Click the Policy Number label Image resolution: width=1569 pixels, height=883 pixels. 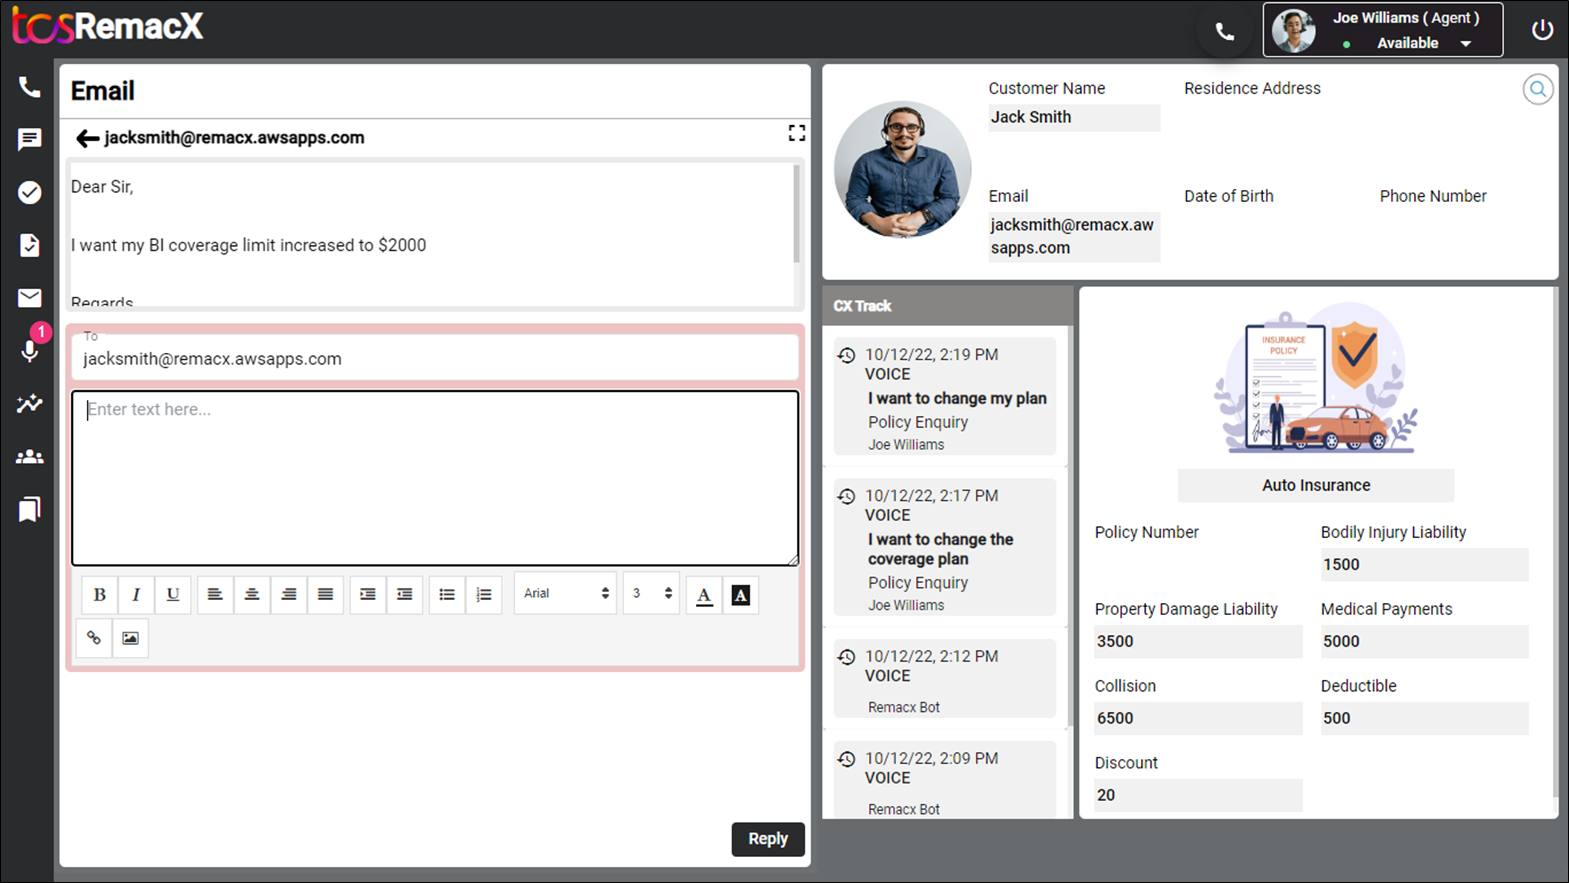point(1146,532)
